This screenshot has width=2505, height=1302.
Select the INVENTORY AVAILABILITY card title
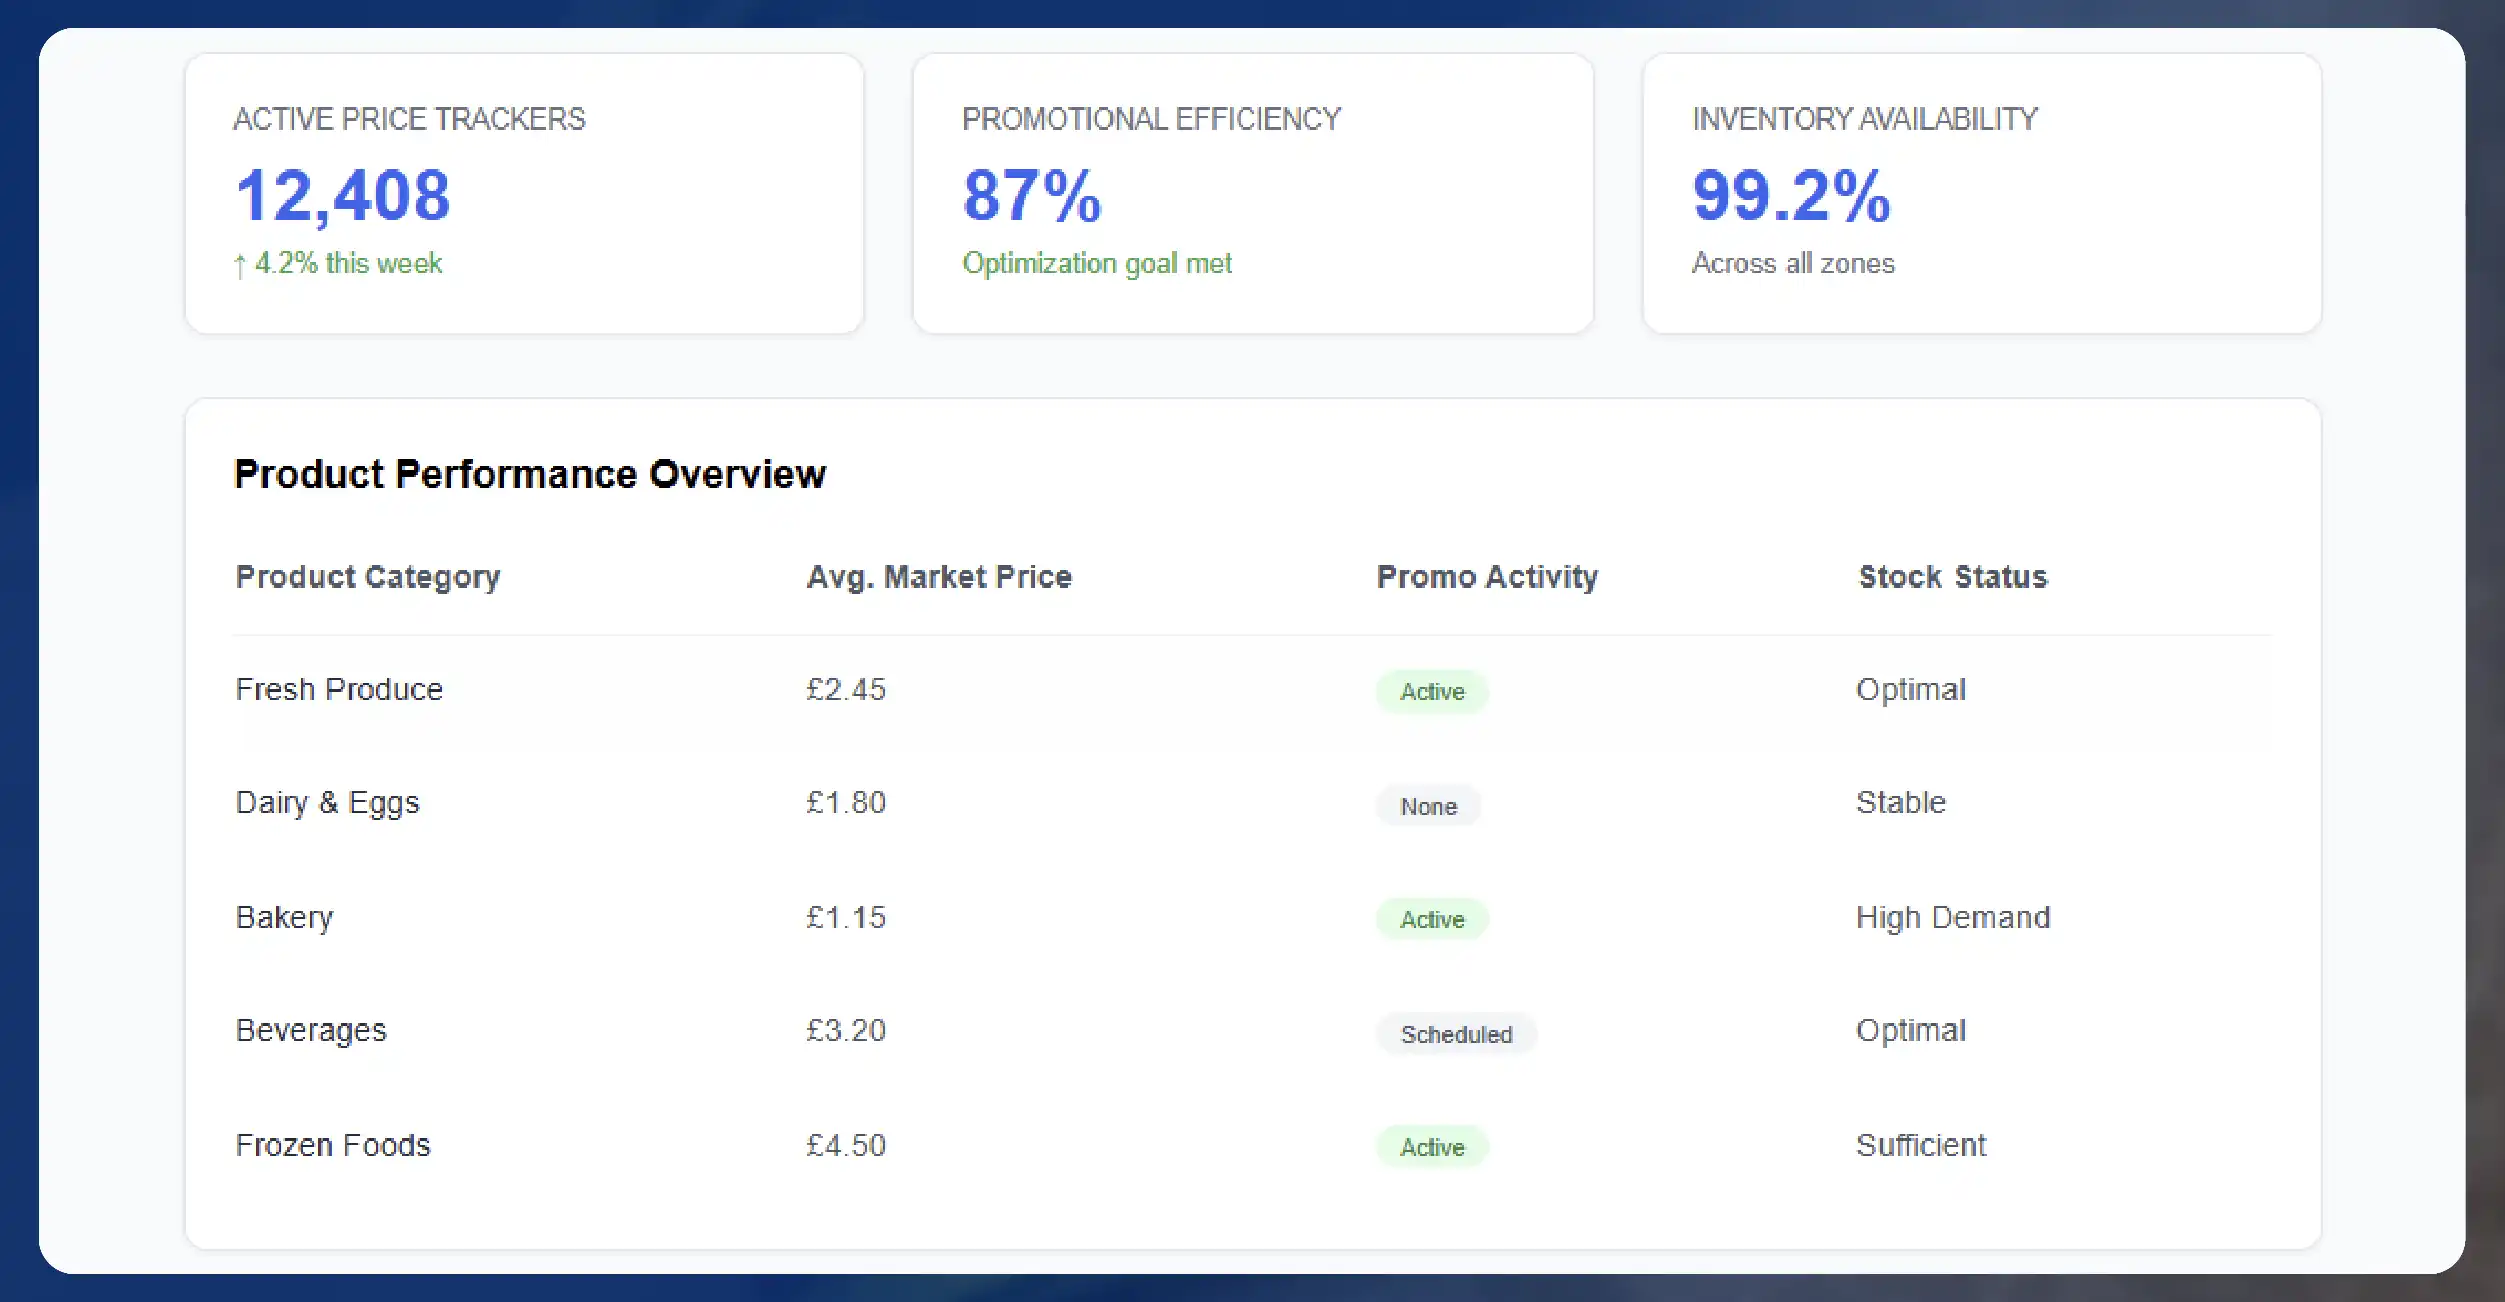(1864, 119)
